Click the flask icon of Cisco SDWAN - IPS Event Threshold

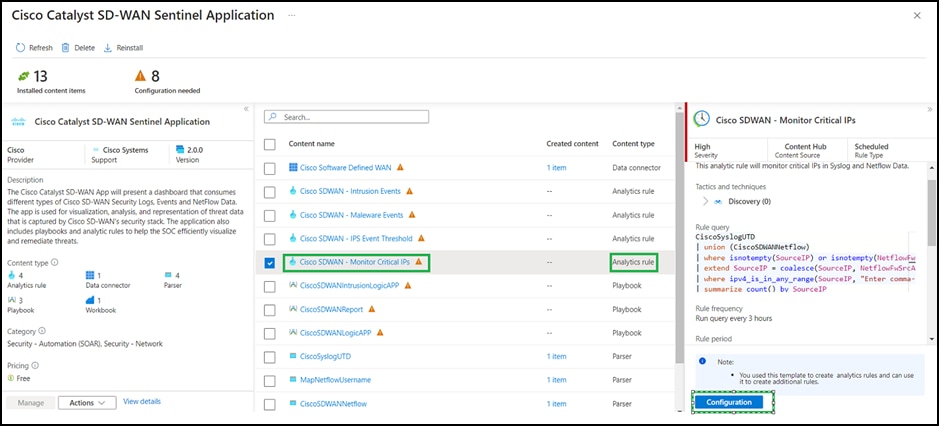[x=293, y=238]
